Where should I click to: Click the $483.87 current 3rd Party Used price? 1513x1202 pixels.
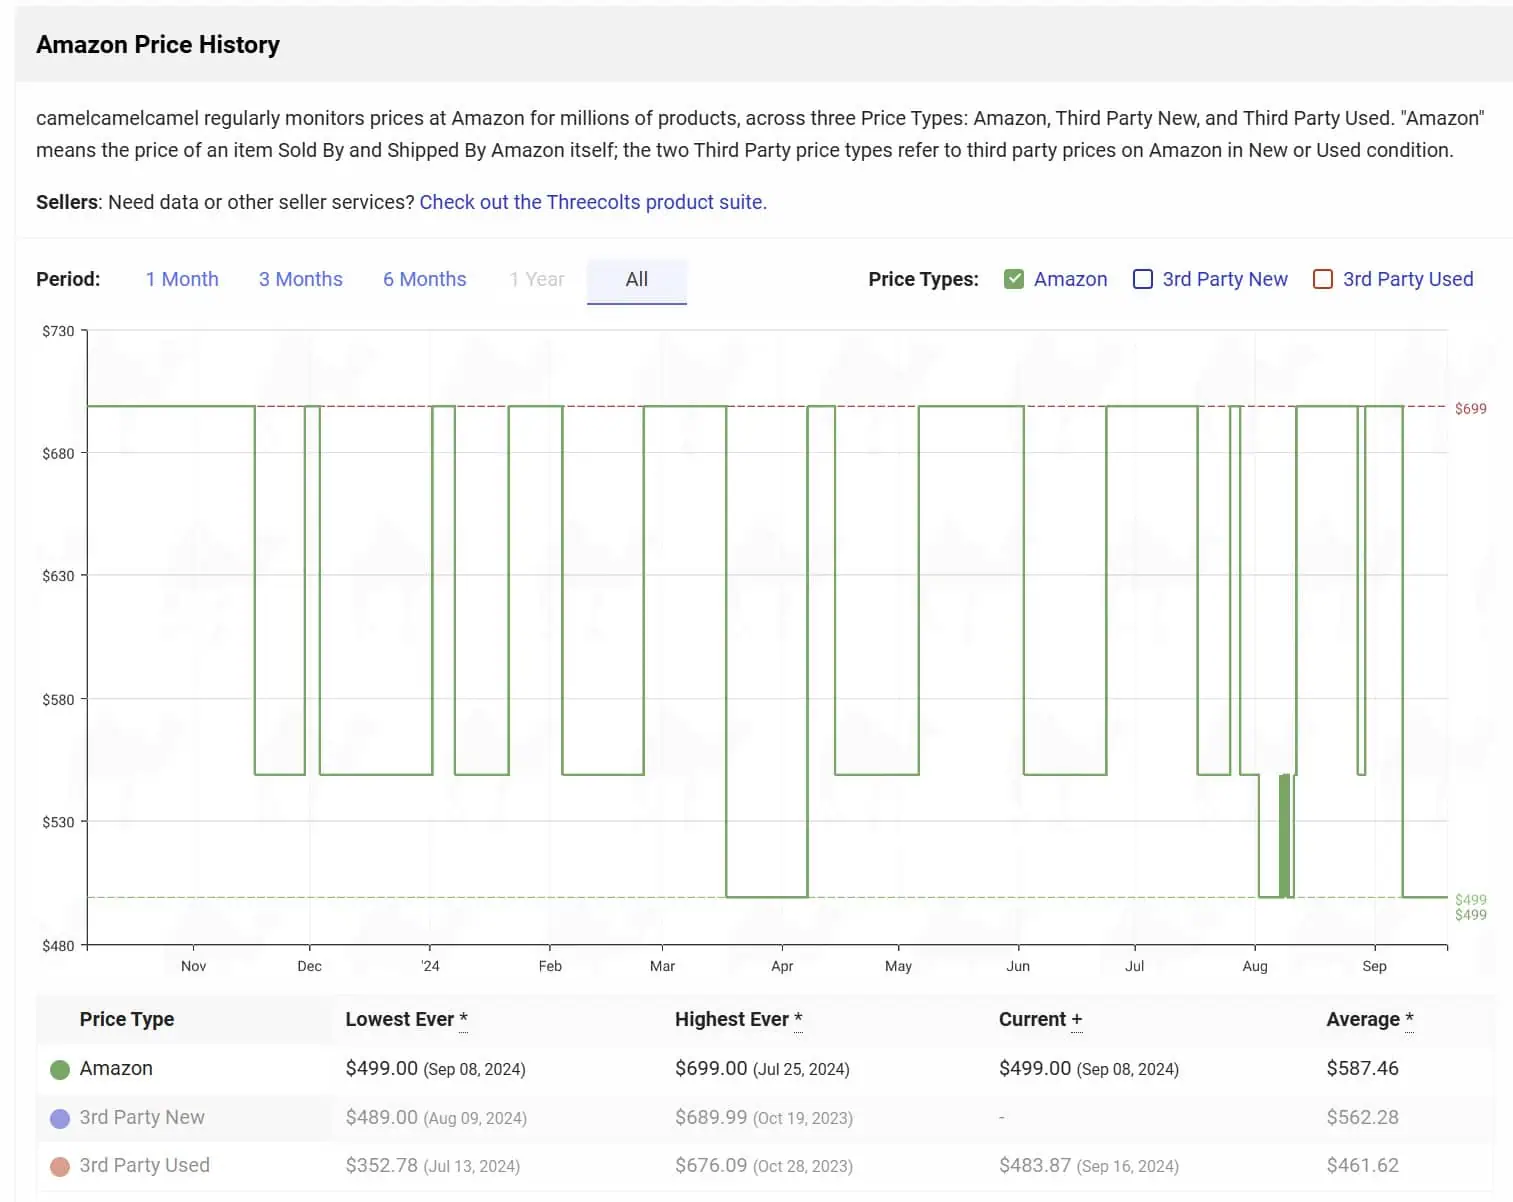pyautogui.click(x=1035, y=1165)
